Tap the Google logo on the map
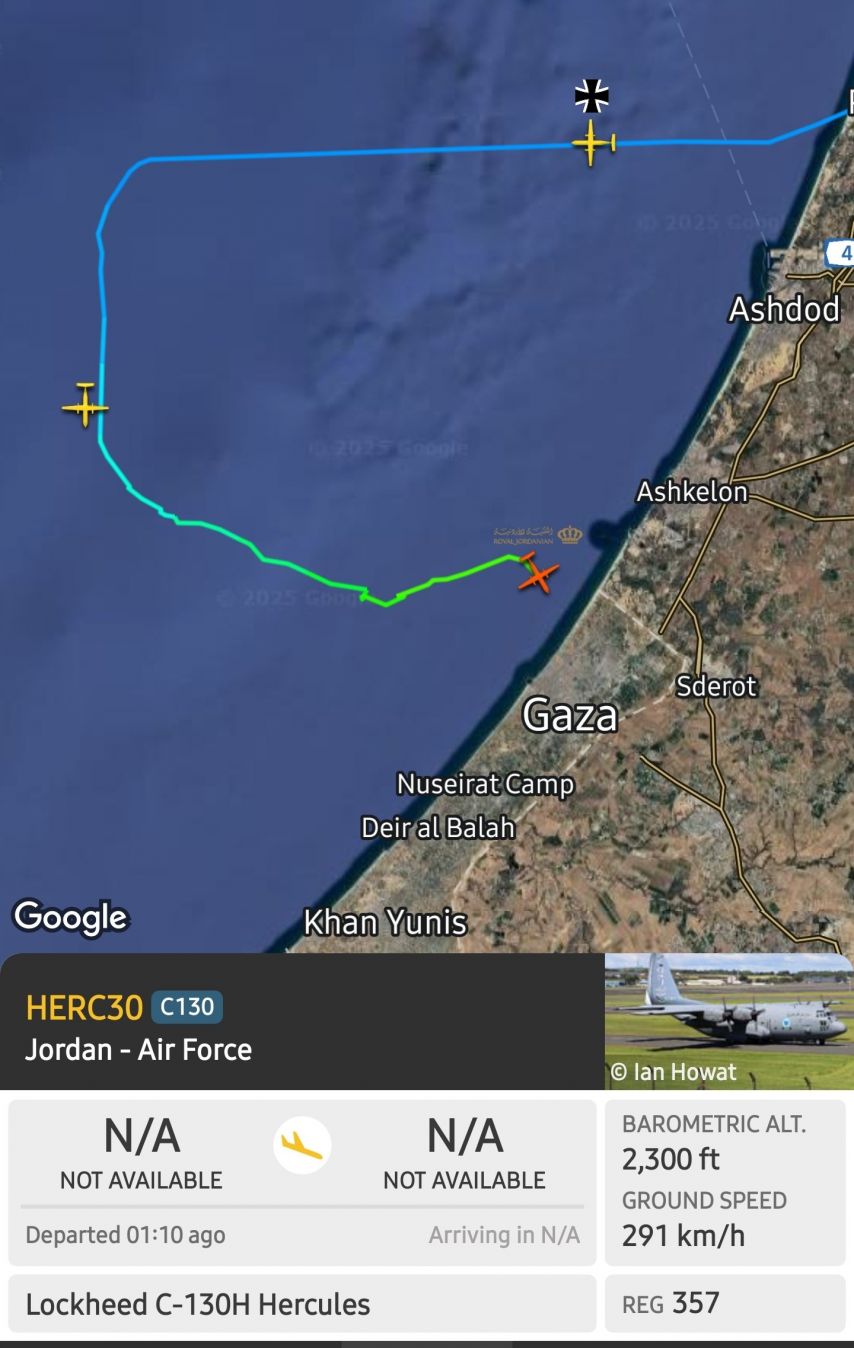 click(70, 917)
